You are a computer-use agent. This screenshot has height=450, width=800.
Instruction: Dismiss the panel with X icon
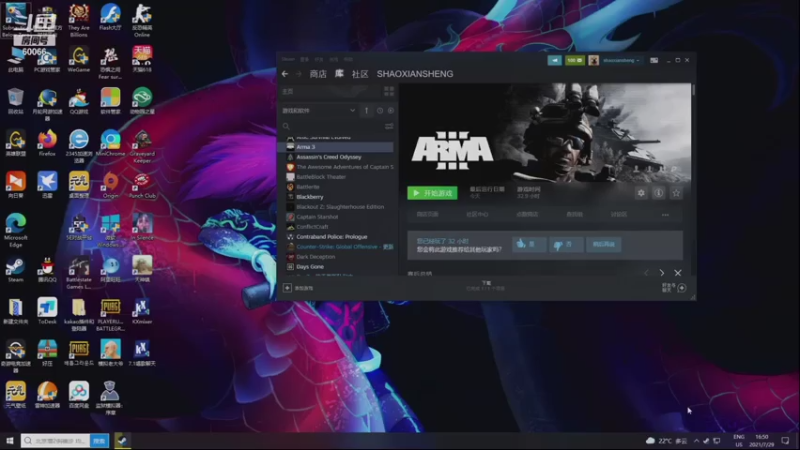678,273
